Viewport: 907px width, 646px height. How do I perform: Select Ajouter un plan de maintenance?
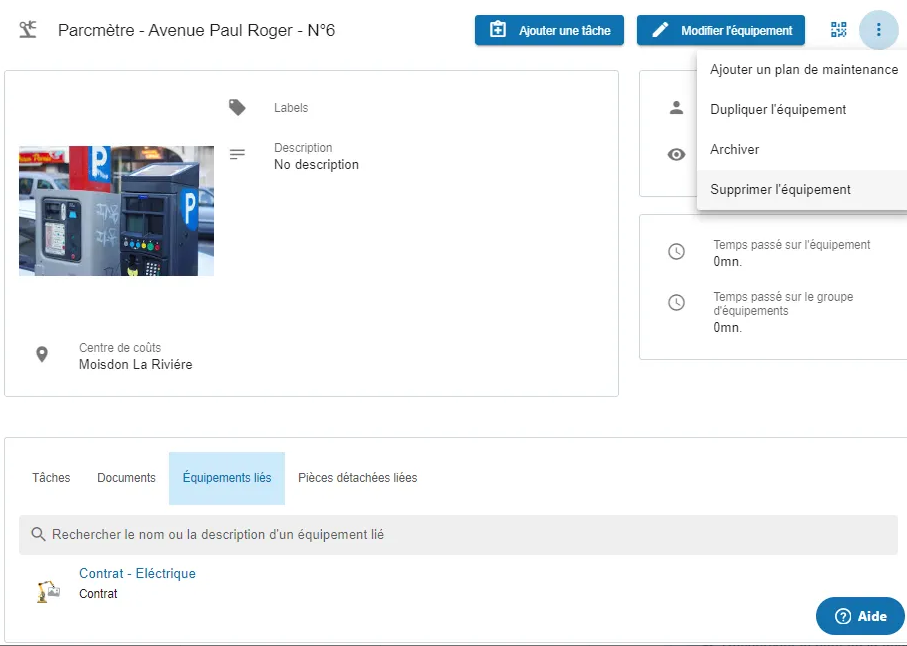pos(803,69)
